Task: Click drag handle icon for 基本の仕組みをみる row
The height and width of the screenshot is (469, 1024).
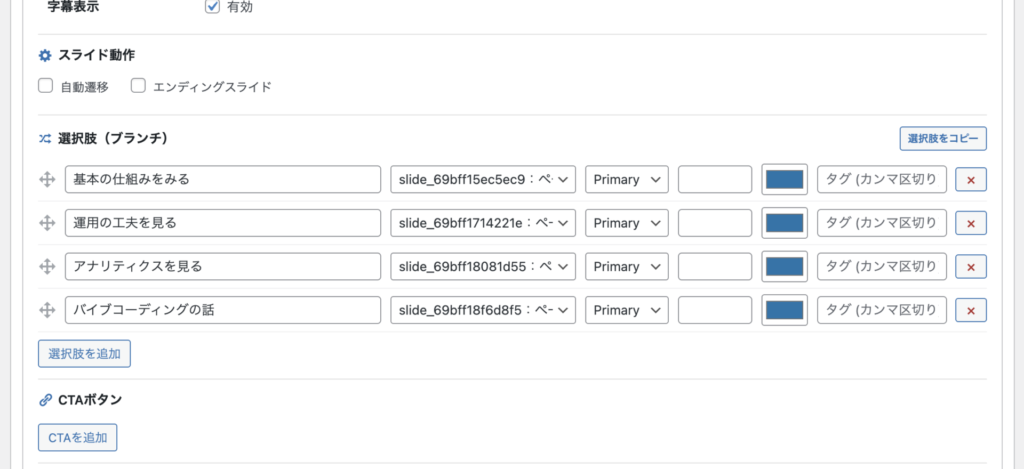Action: (46, 180)
